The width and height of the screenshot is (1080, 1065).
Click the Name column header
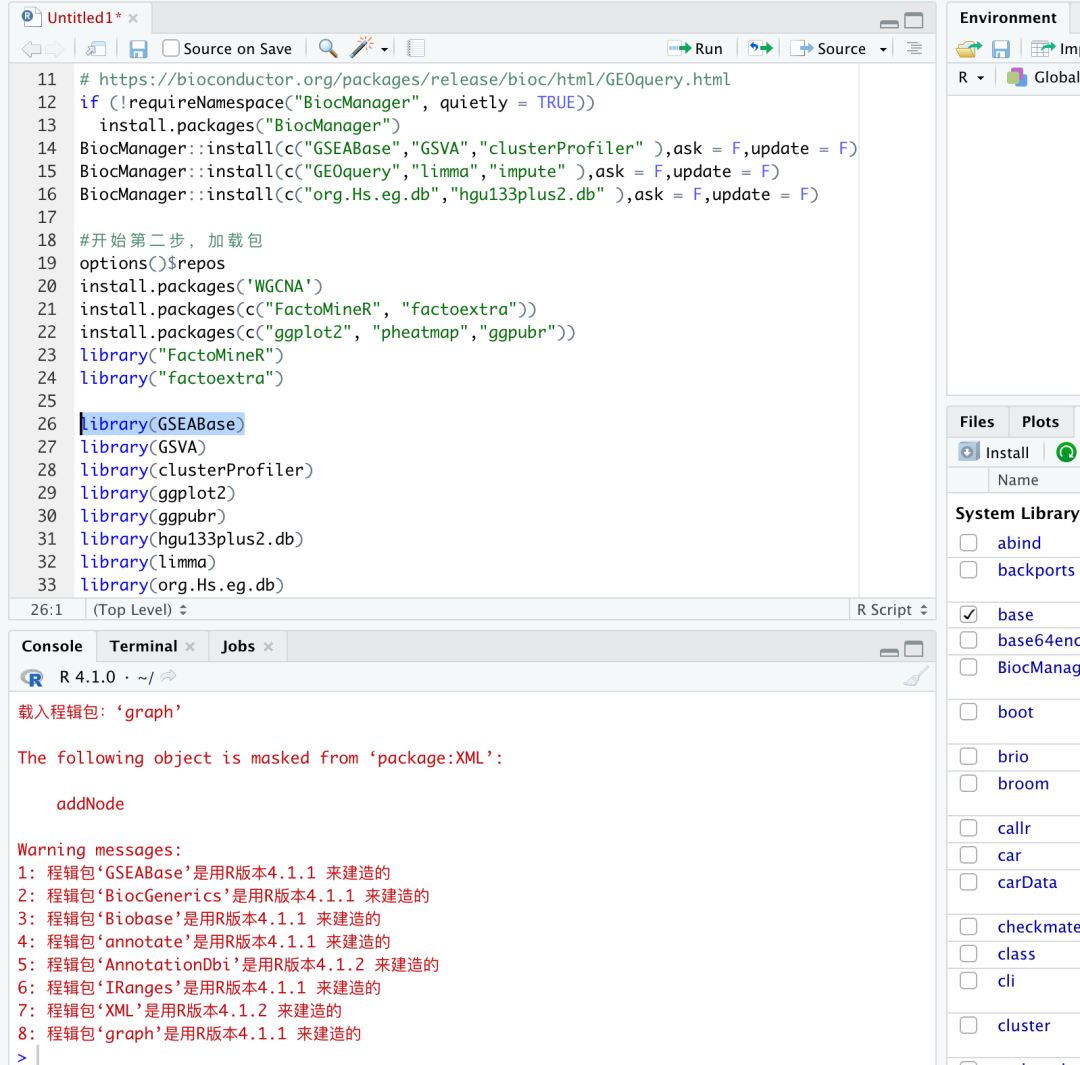point(1017,480)
